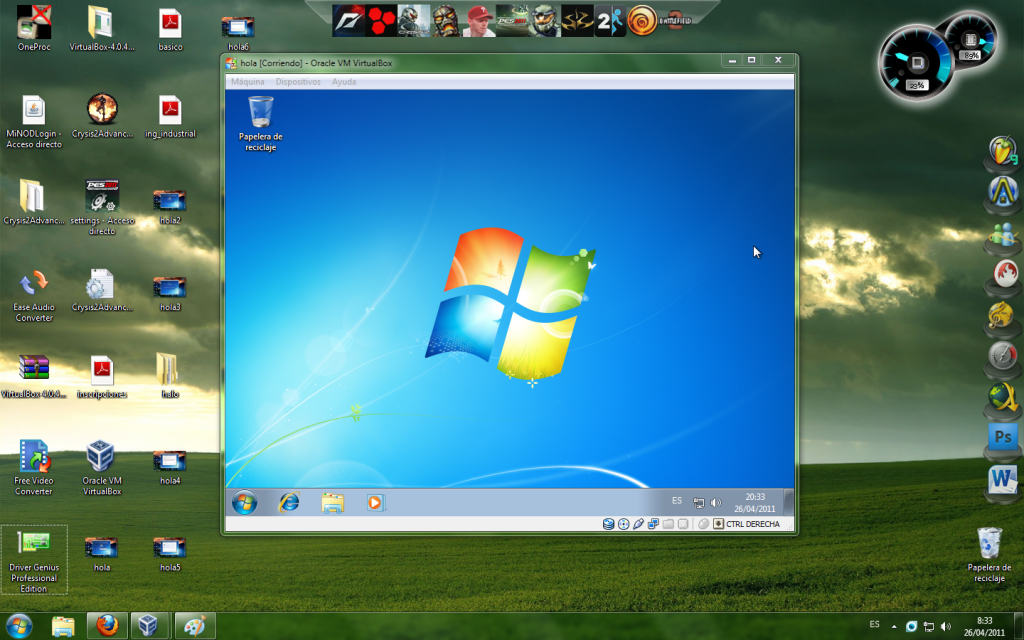This screenshot has height=640, width=1024.
Task: Click the guest clock showing 20:33
Action: pyautogui.click(x=754, y=502)
